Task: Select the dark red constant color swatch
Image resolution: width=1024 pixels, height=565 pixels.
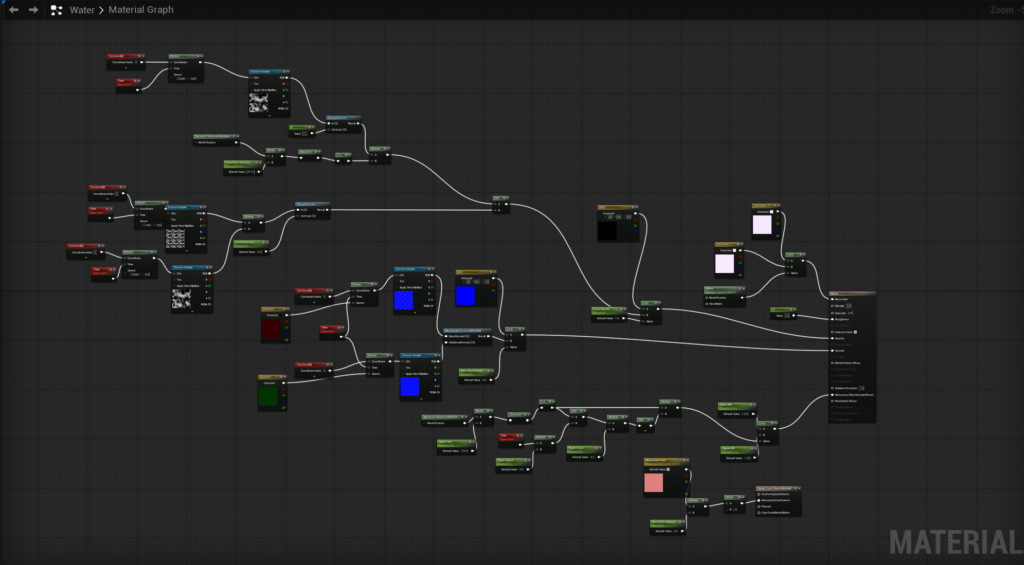Action: pyautogui.click(x=272, y=329)
